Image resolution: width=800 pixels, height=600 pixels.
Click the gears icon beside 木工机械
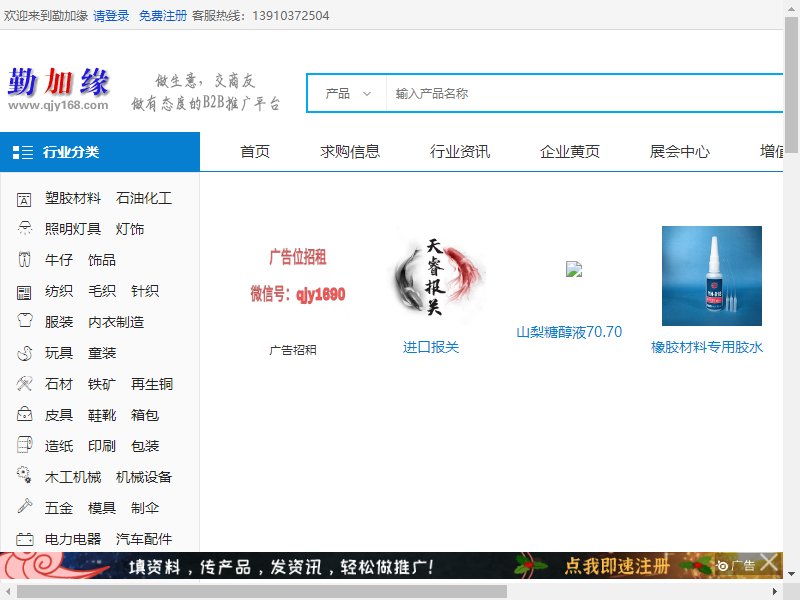(x=24, y=476)
